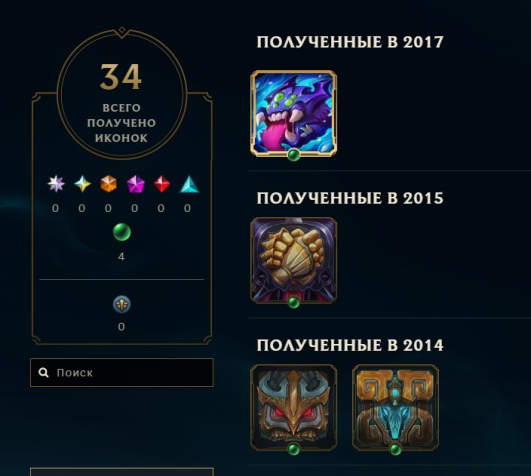Image resolution: width=531 pixels, height=476 pixels.
Task: Click the magnifying glass search icon
Action: tap(43, 373)
